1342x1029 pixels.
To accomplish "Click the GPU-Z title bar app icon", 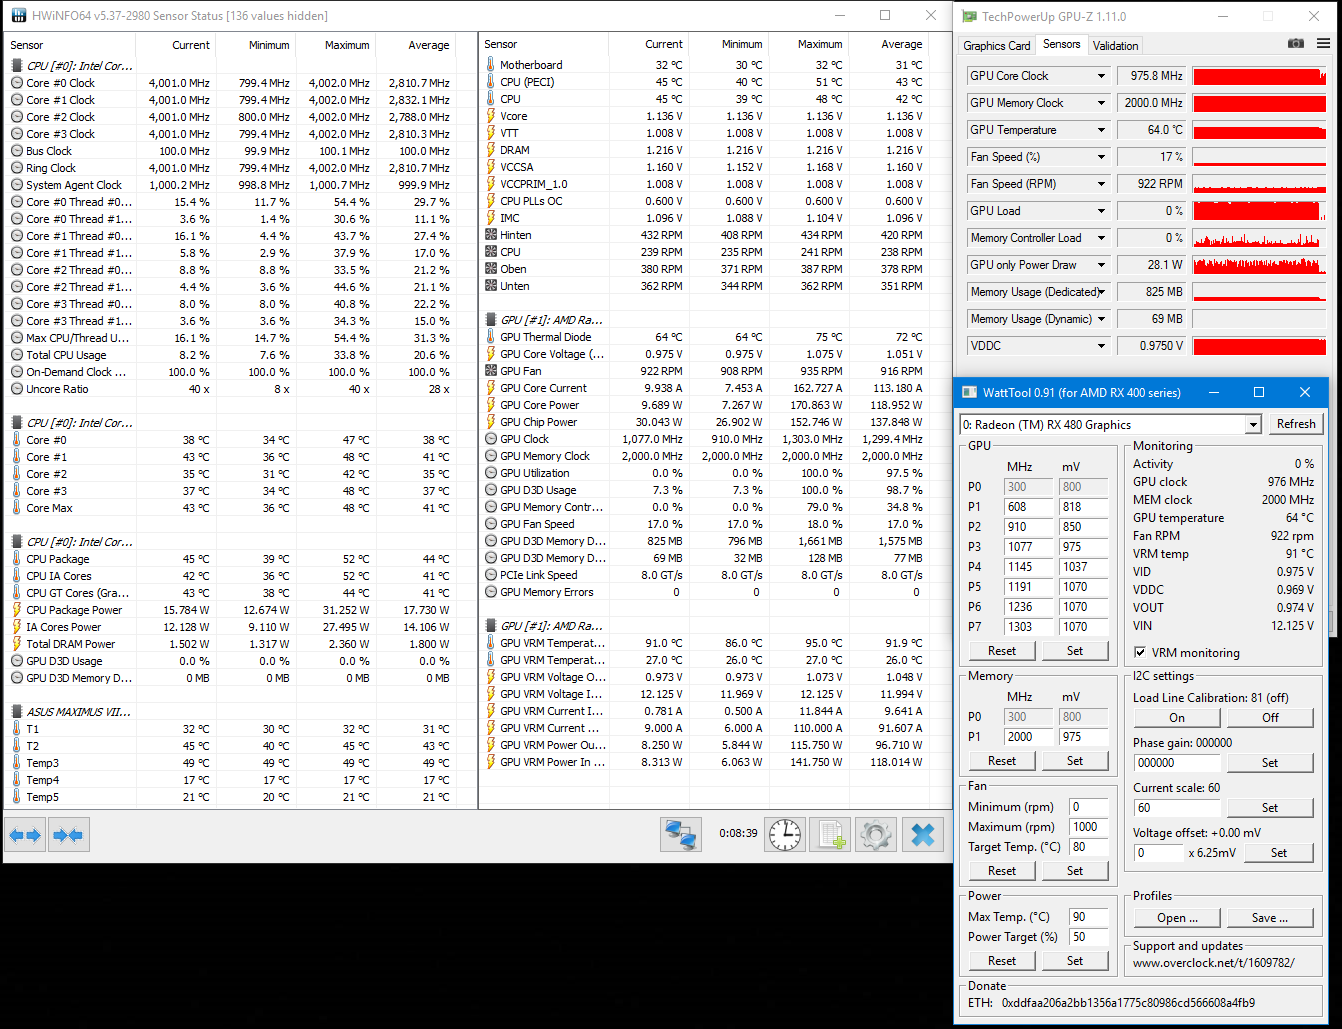I will point(969,16).
